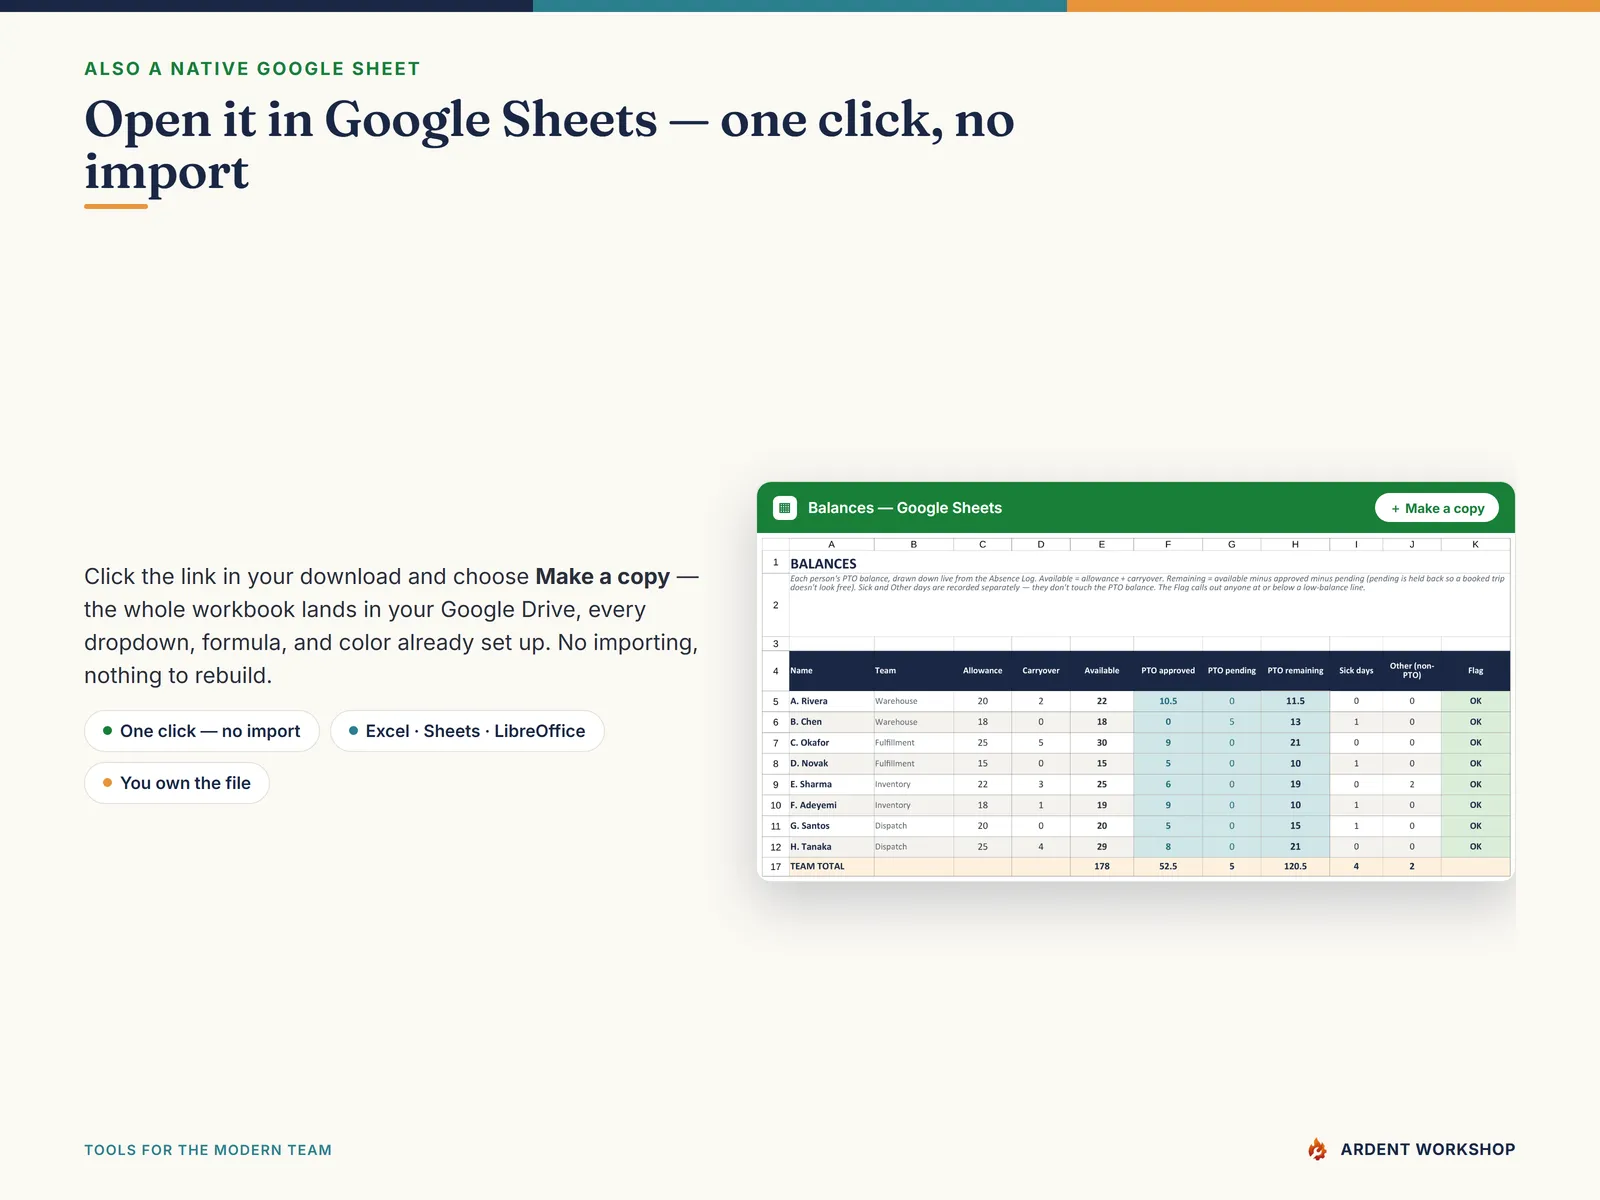The height and width of the screenshot is (1200, 1600).
Task: Click the 'TOOLS FOR THE MODERN TEAM' footer text
Action: coord(208,1150)
